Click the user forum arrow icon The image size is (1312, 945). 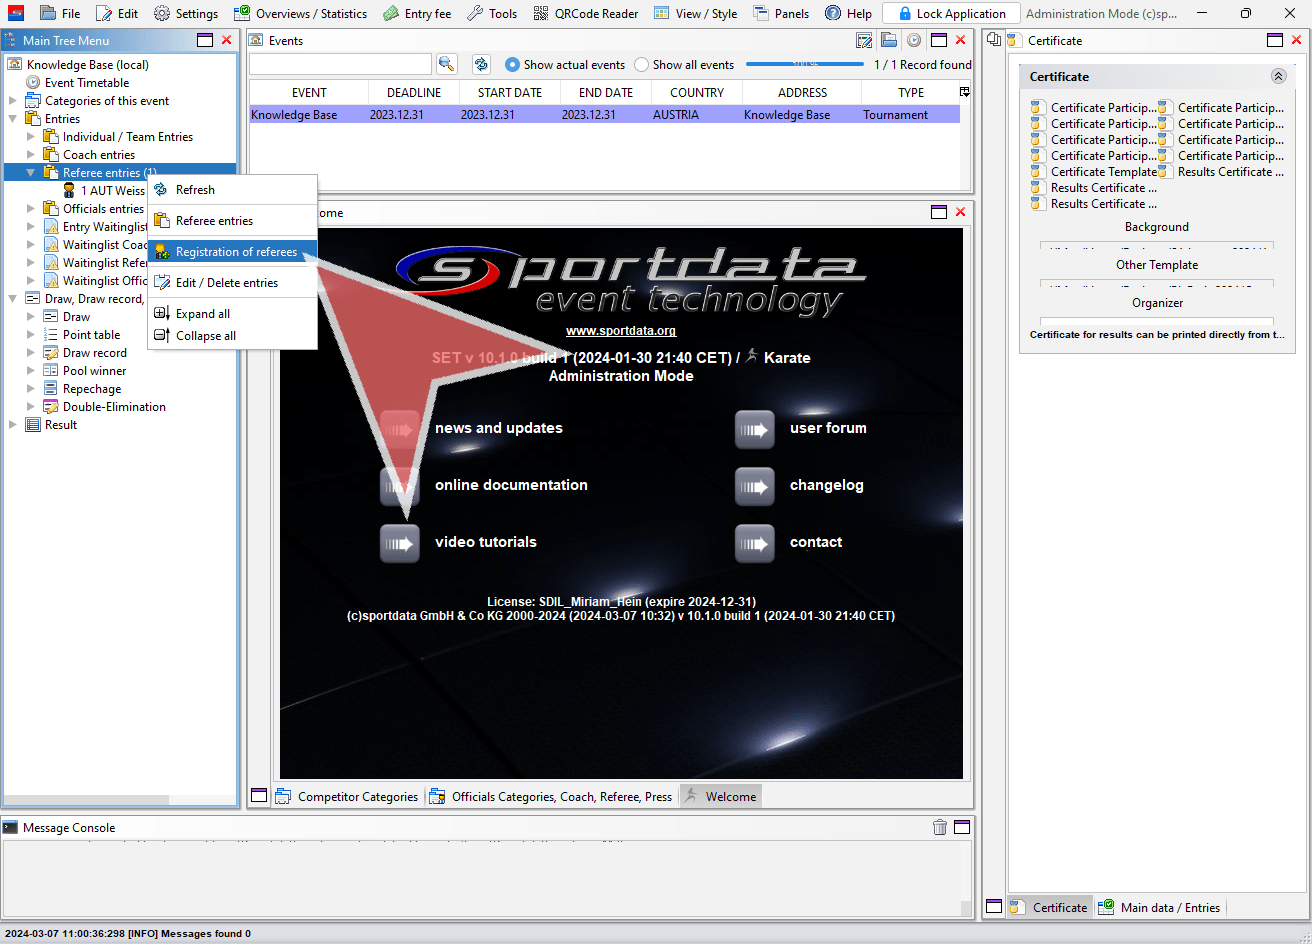[754, 429]
